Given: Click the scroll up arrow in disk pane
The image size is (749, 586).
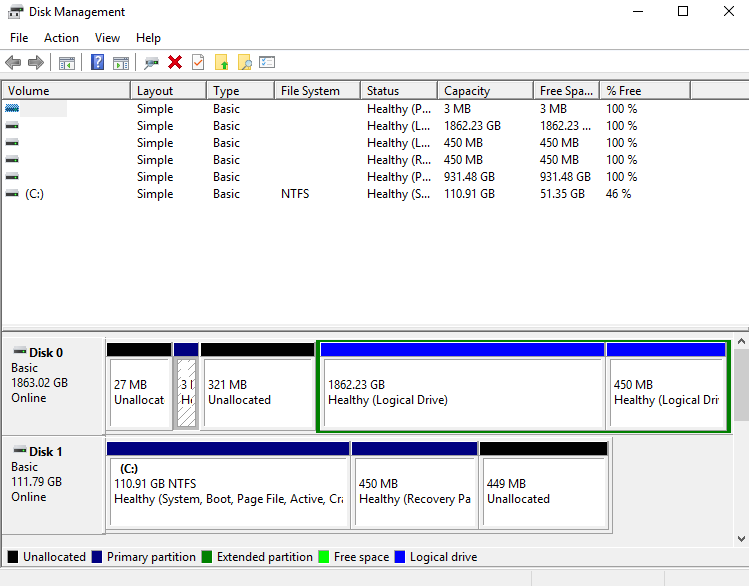Looking at the screenshot, I should [x=741, y=341].
